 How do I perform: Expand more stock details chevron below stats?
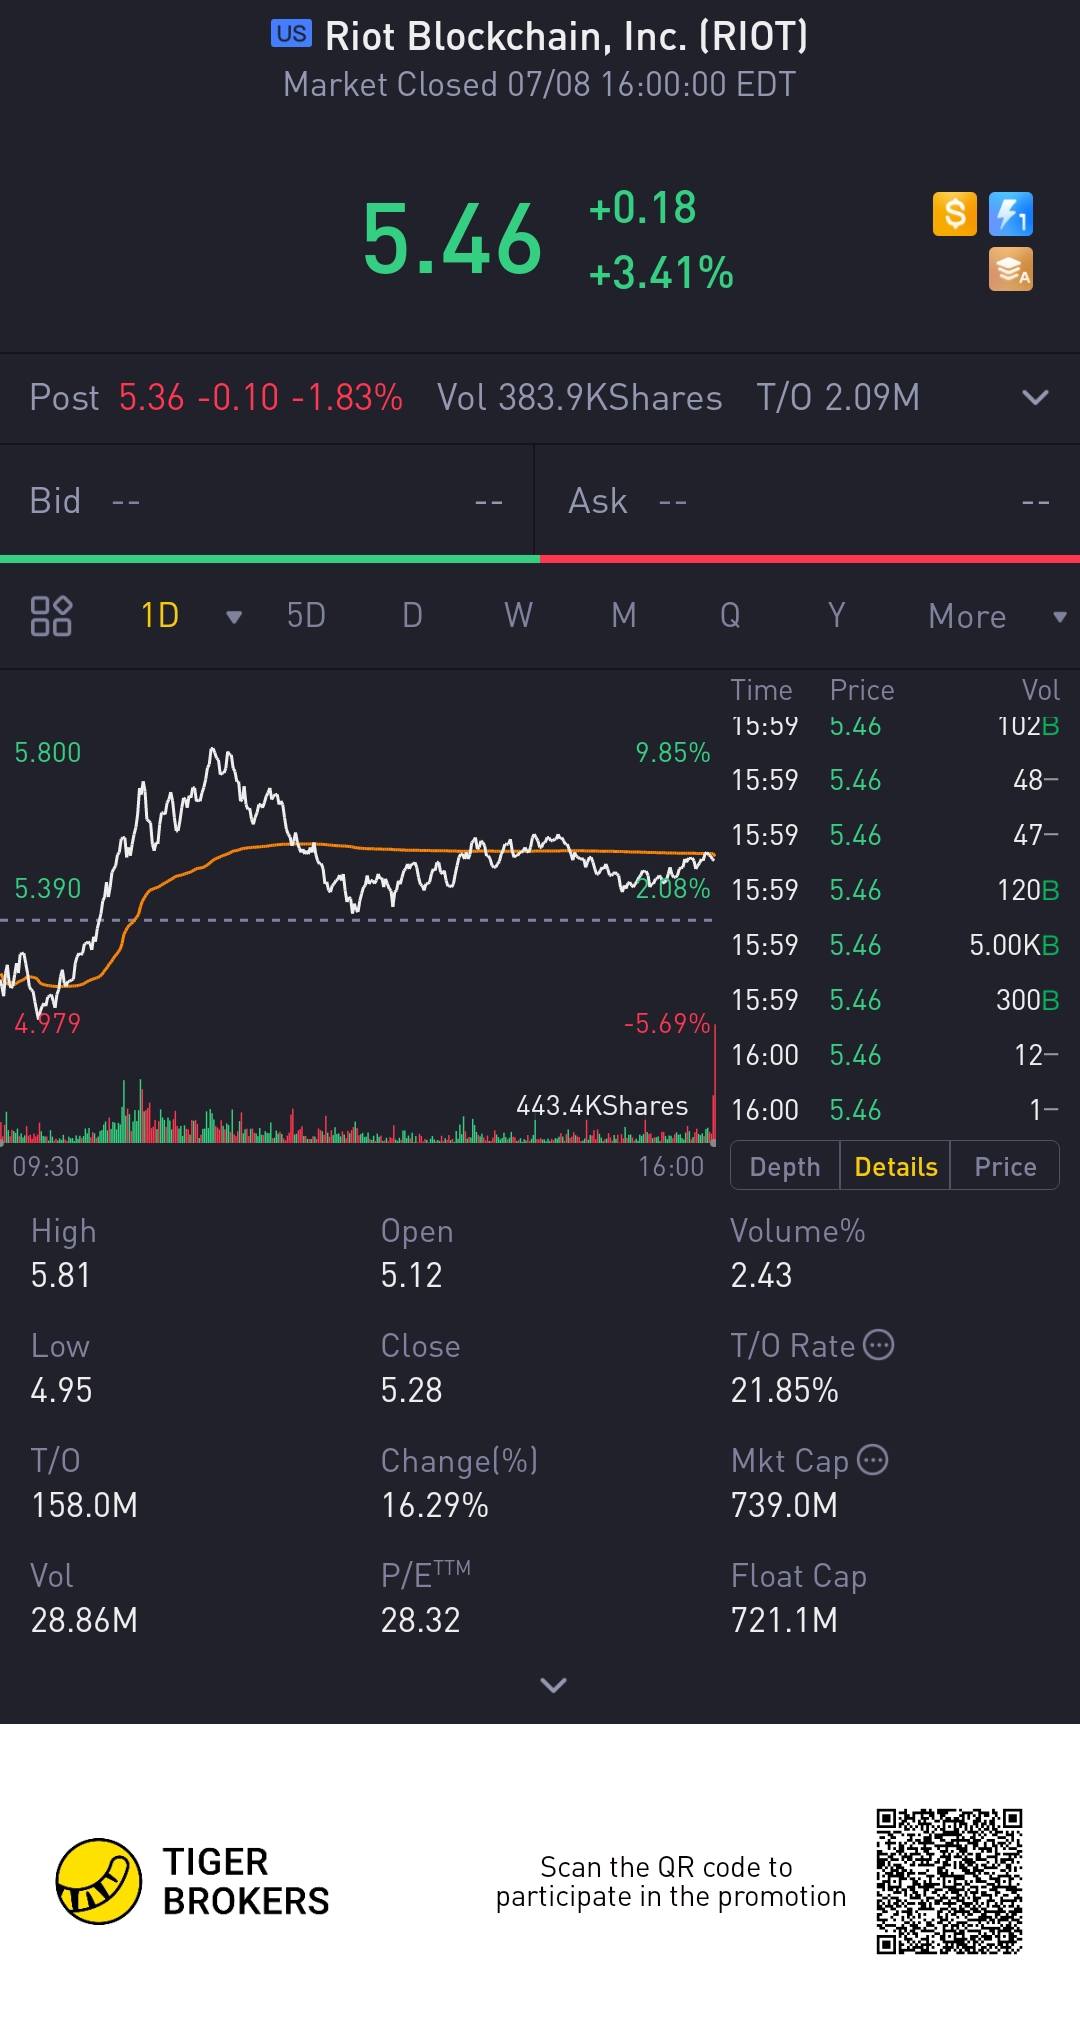point(553,1686)
